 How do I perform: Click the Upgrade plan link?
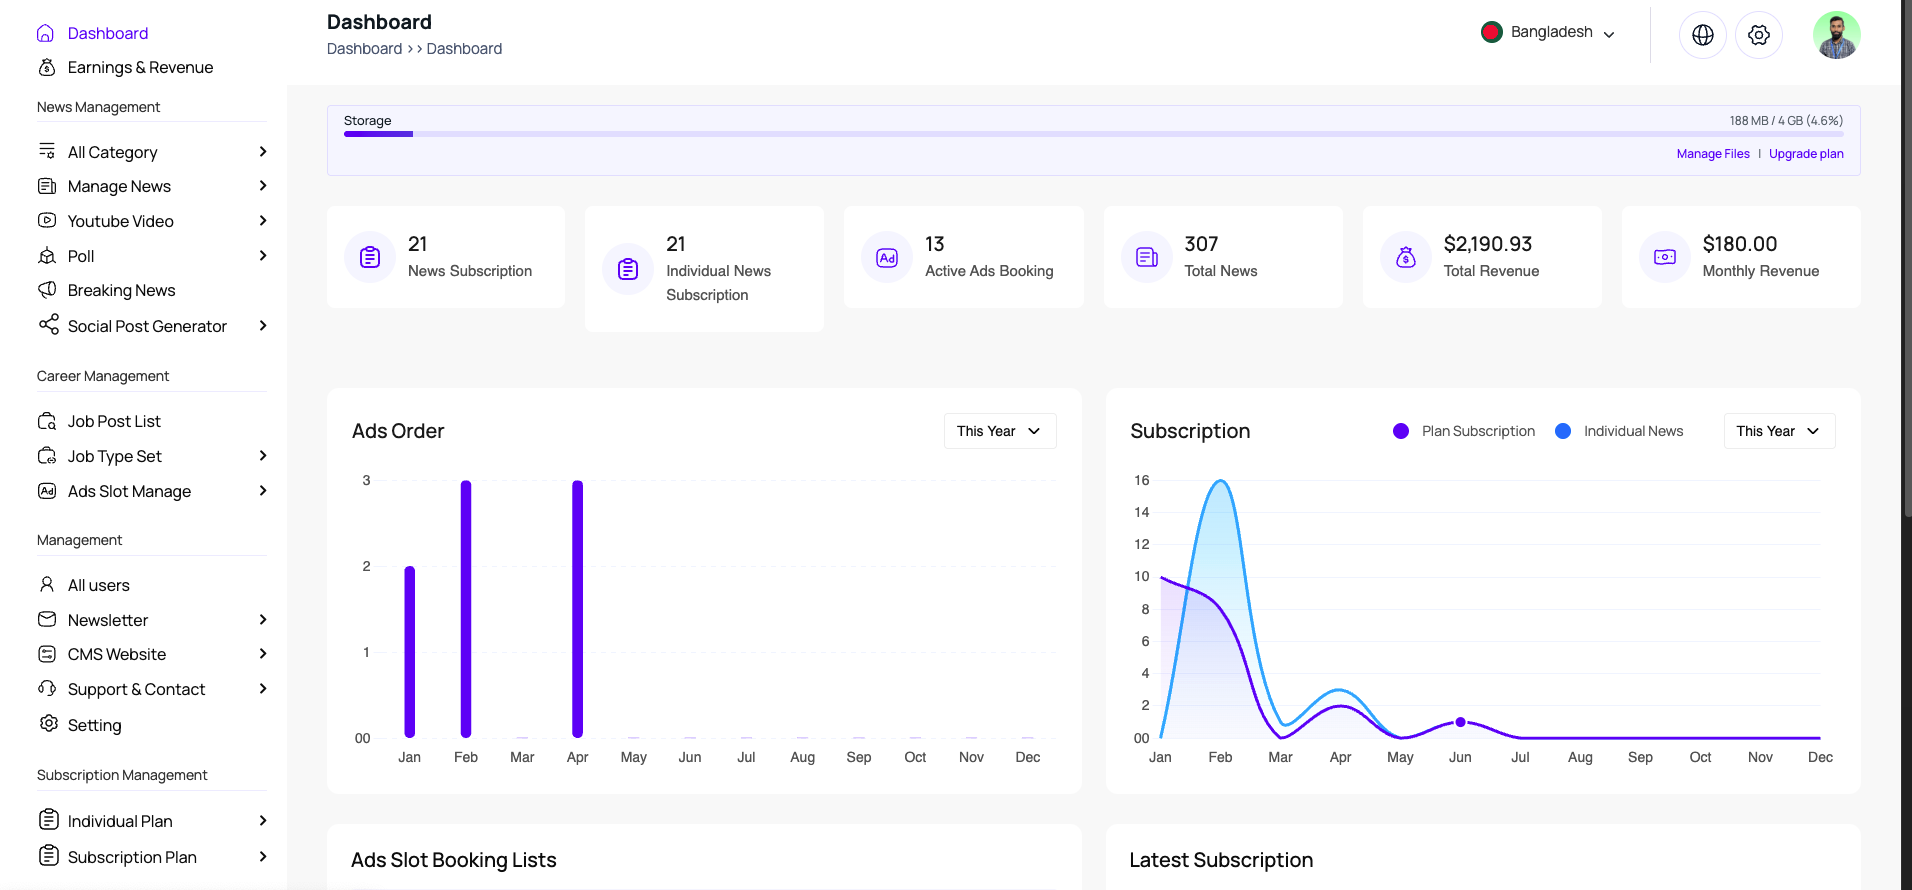point(1806,154)
